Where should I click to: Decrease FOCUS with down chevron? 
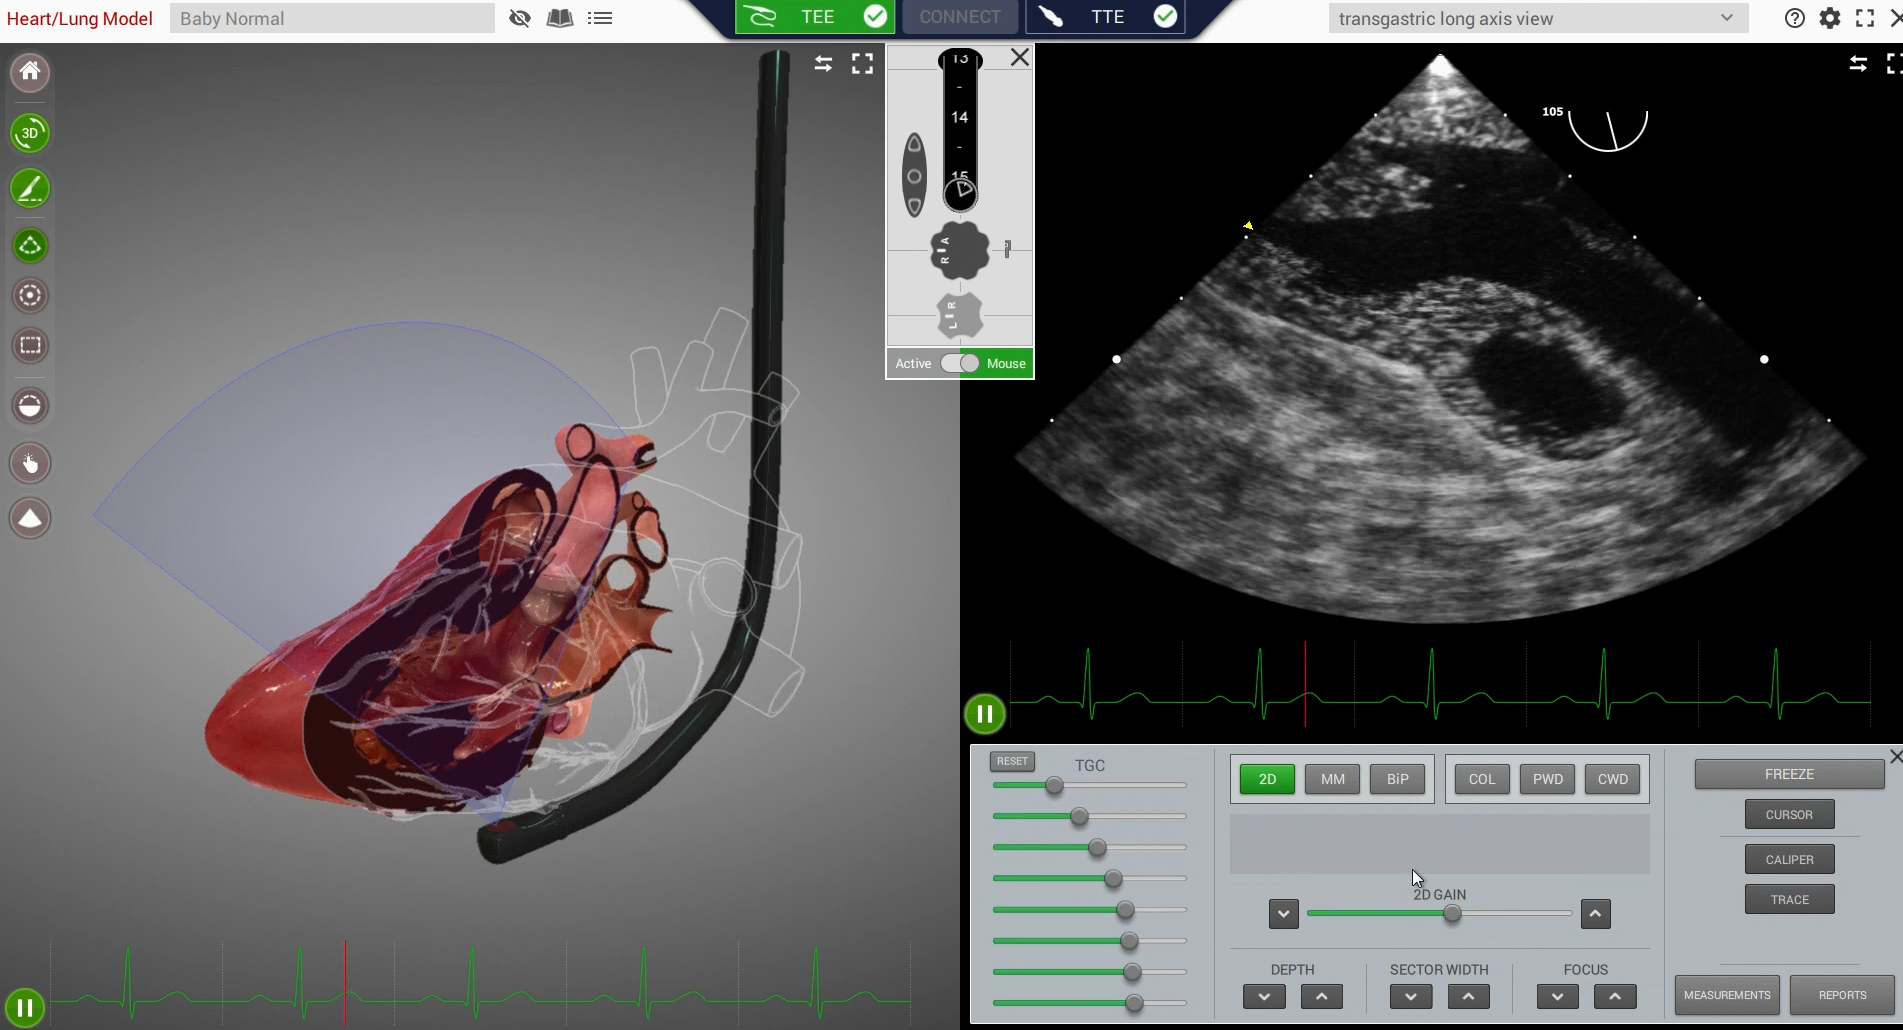point(1558,997)
